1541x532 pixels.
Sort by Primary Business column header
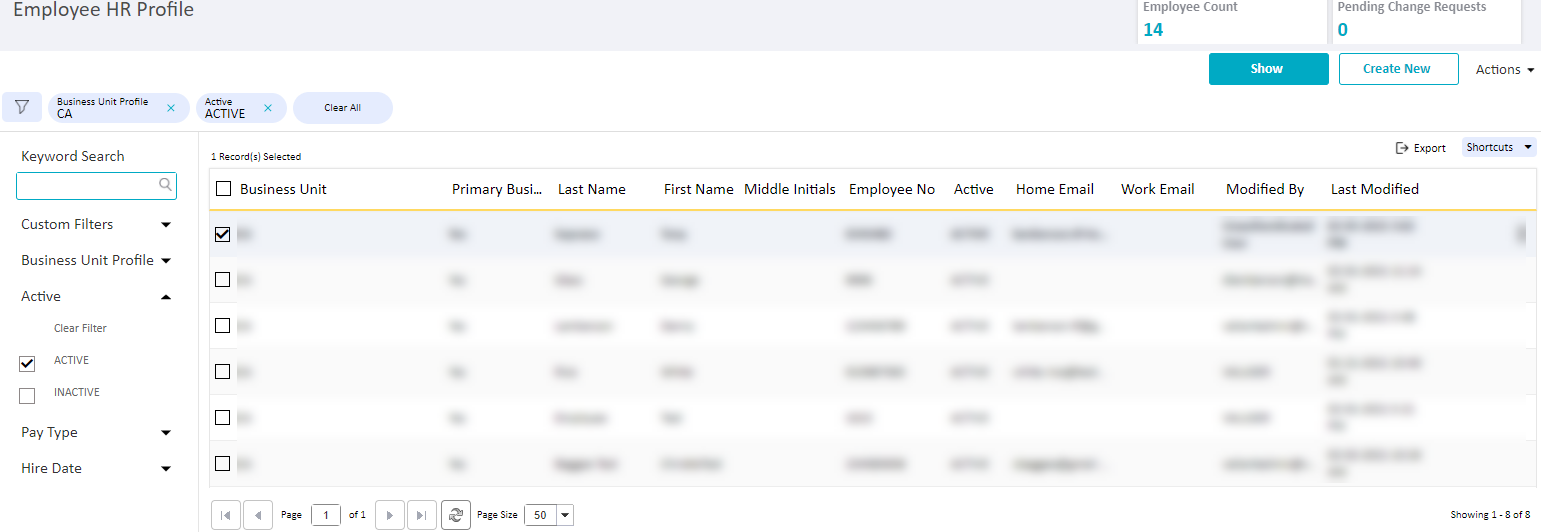point(496,189)
